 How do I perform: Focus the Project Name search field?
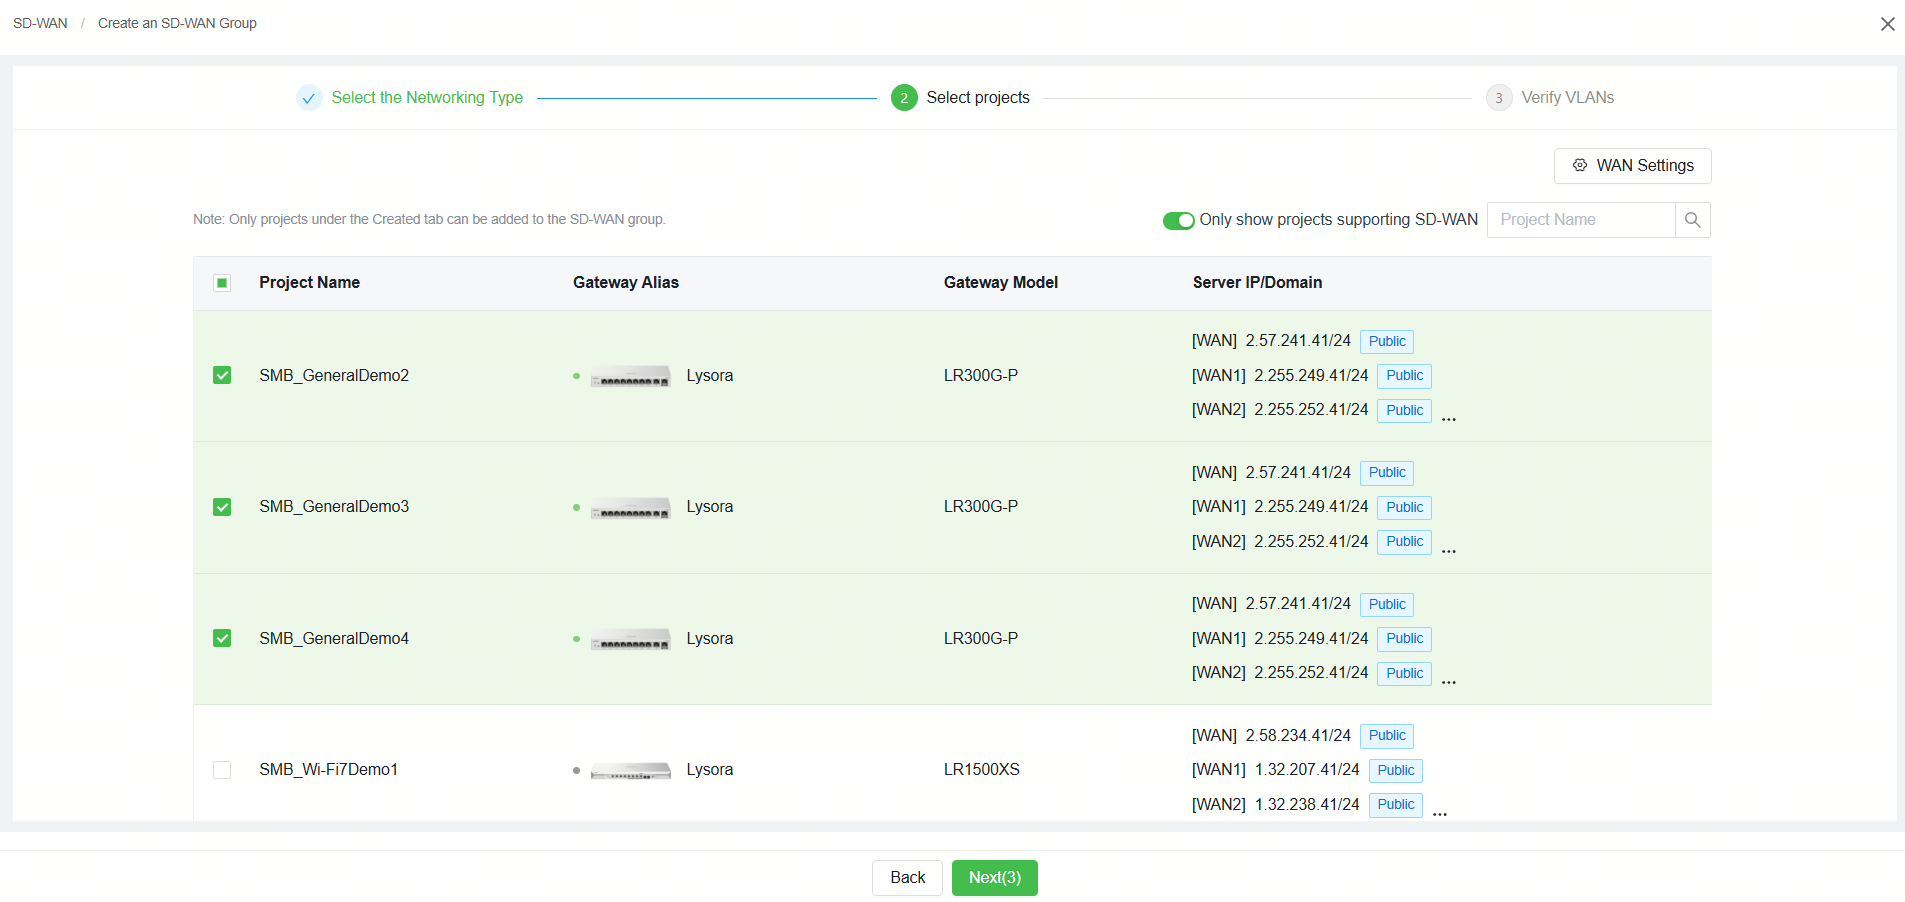1581,220
